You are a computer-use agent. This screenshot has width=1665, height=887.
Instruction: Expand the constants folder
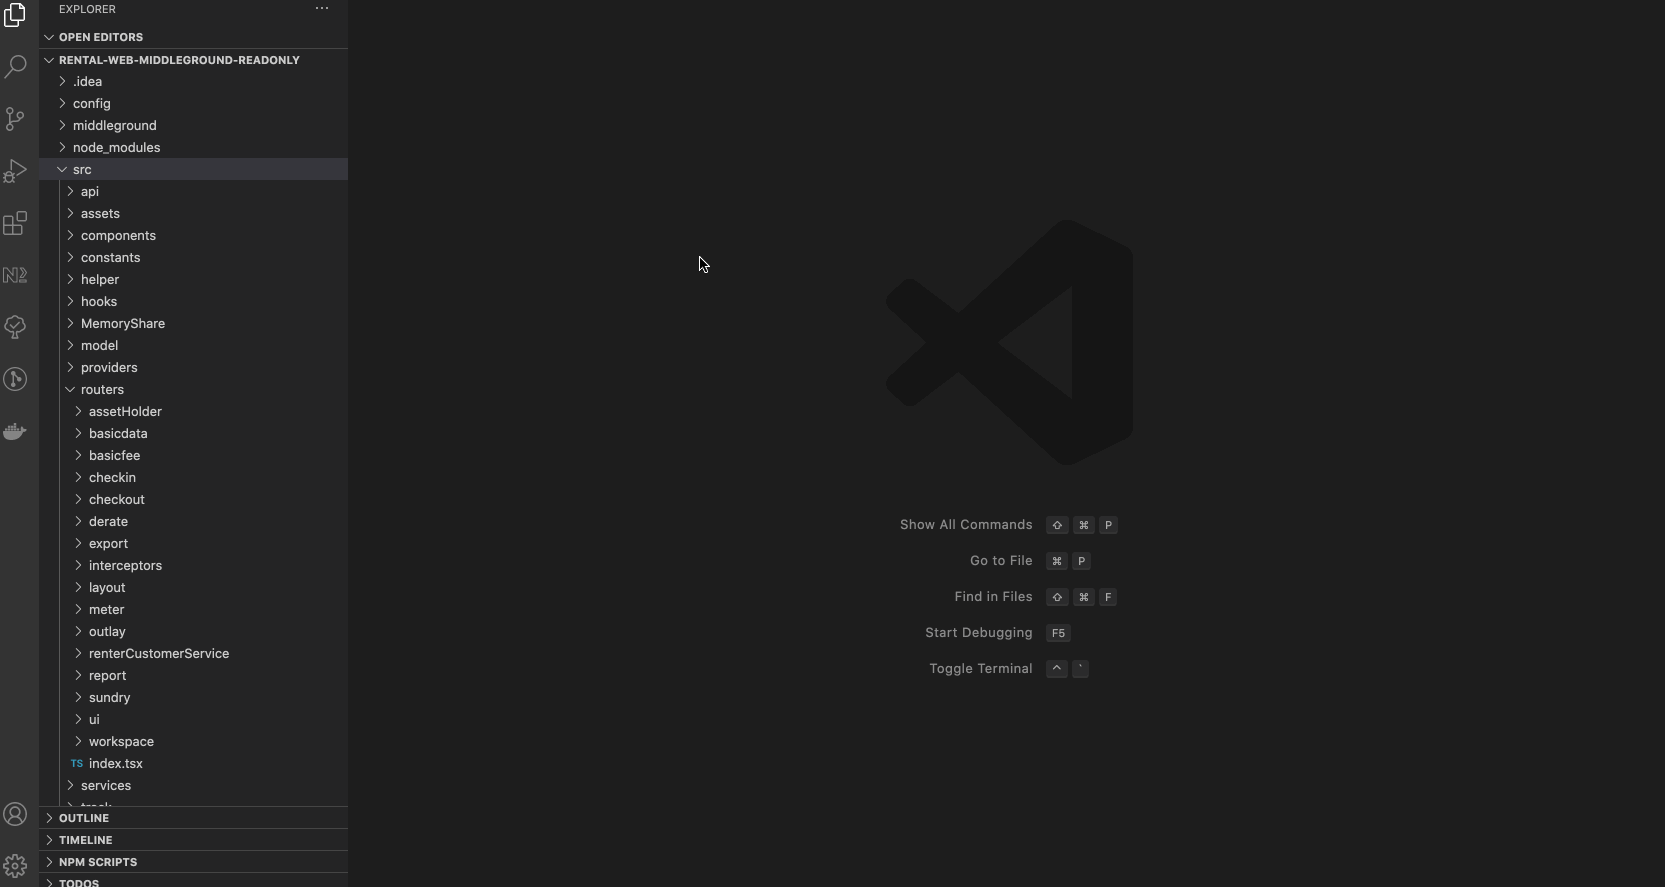pos(193,258)
